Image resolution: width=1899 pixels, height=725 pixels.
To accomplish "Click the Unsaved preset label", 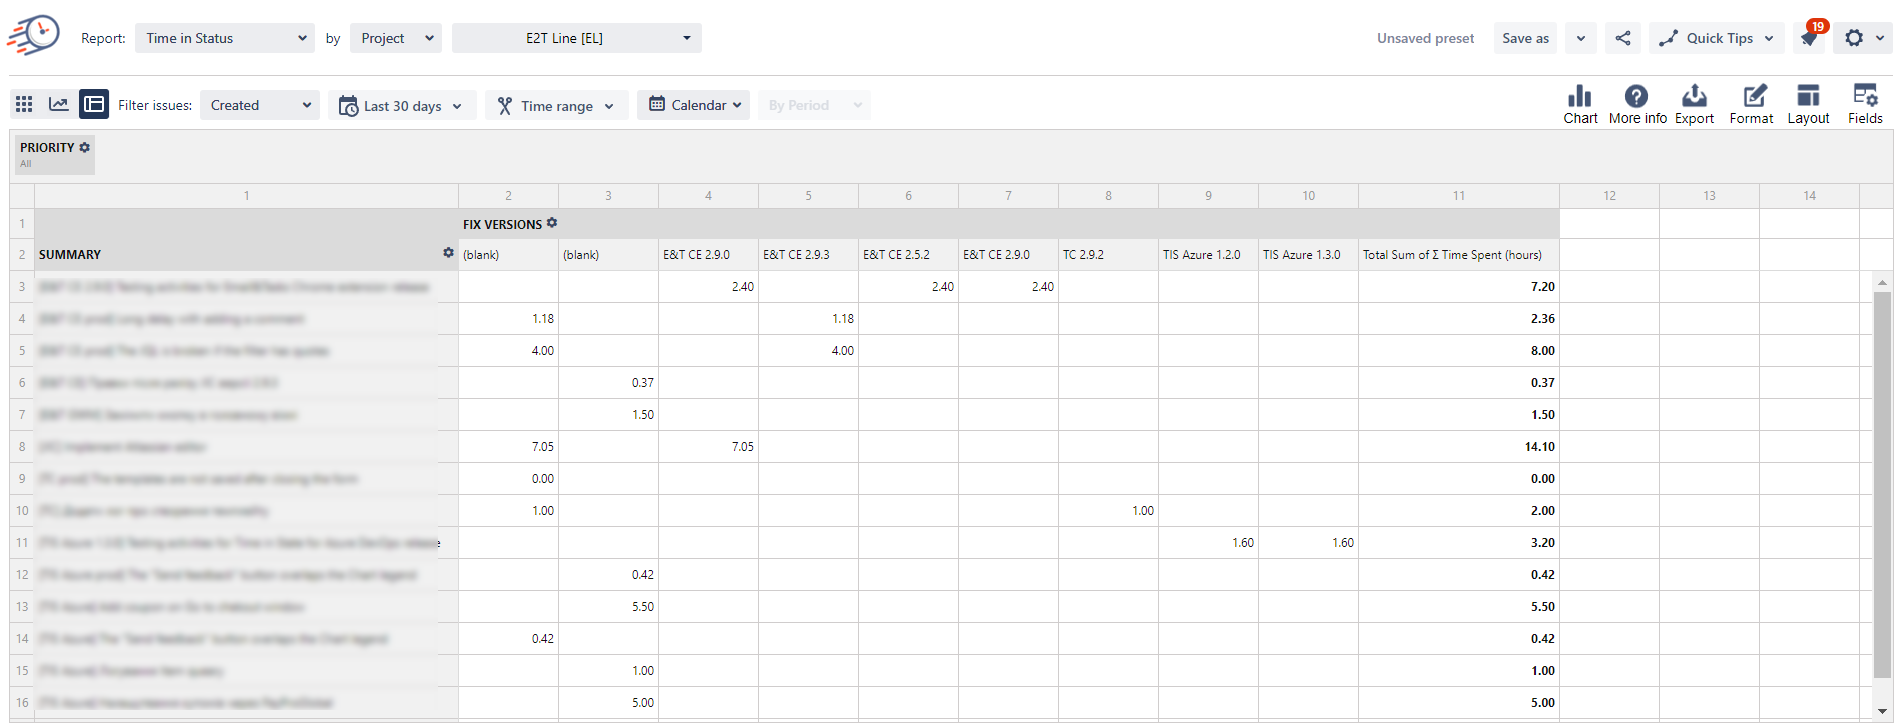I will 1425,38.
